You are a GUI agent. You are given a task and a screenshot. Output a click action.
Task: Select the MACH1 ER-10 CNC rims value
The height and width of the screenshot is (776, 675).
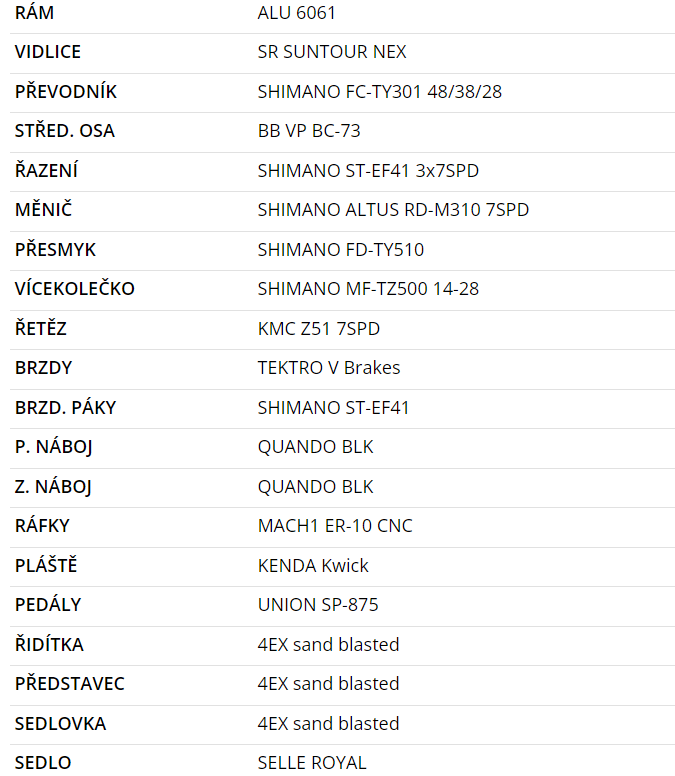coord(335,526)
